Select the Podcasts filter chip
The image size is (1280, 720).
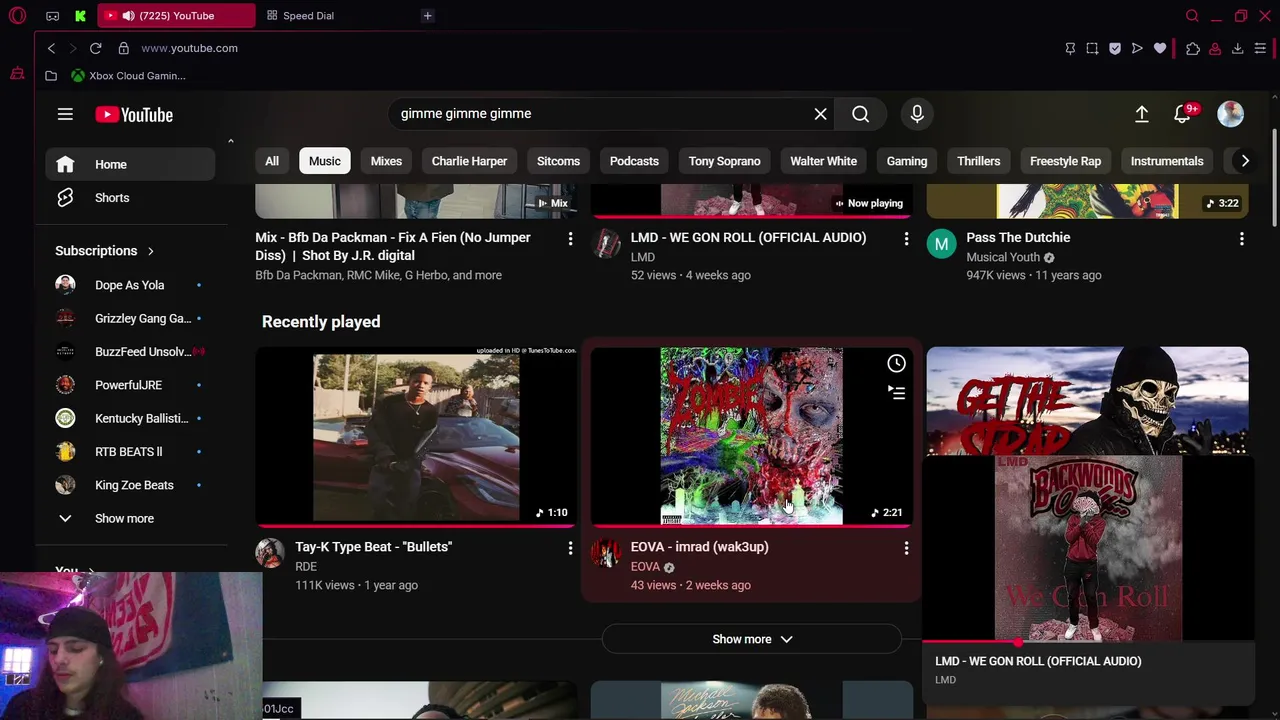point(634,161)
